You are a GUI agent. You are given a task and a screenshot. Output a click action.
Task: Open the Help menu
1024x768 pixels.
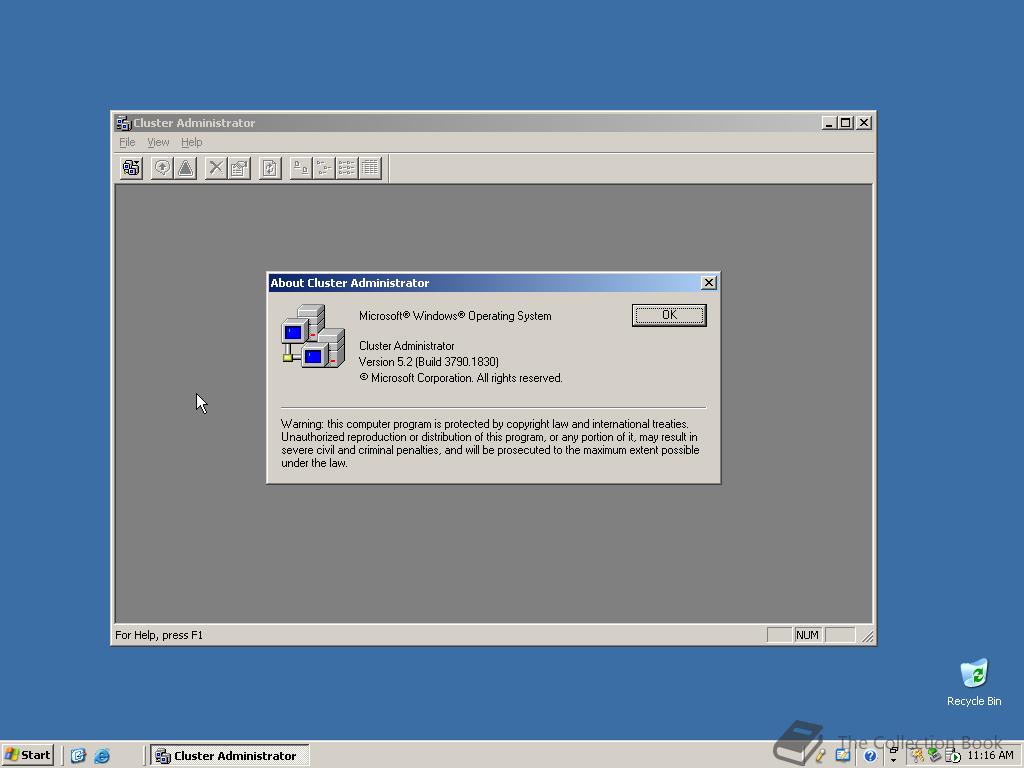[x=190, y=142]
